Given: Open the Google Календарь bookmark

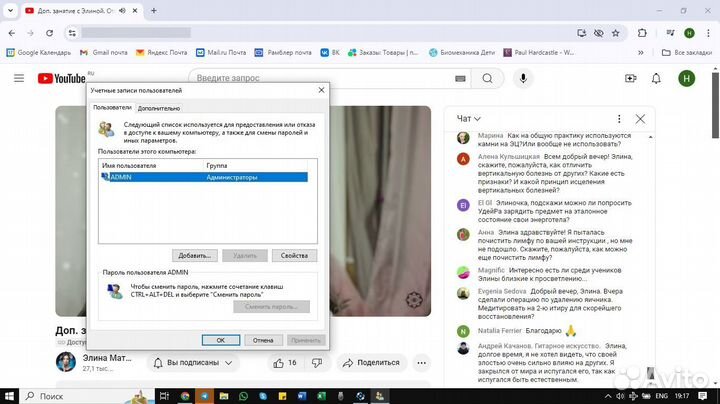Looking at the screenshot, I should pos(39,53).
